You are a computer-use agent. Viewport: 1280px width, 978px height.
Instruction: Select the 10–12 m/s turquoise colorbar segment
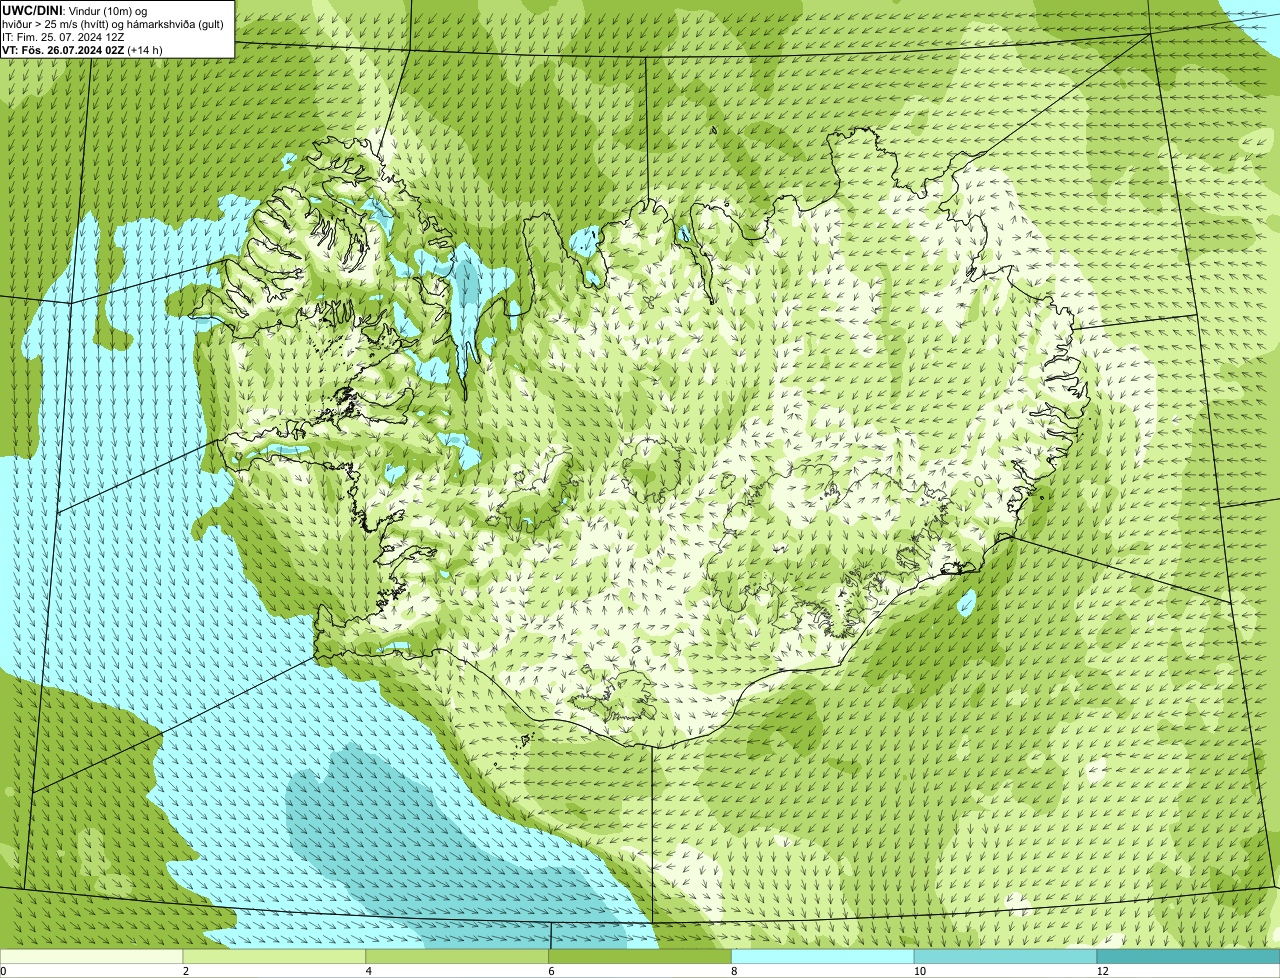click(x=1006, y=956)
